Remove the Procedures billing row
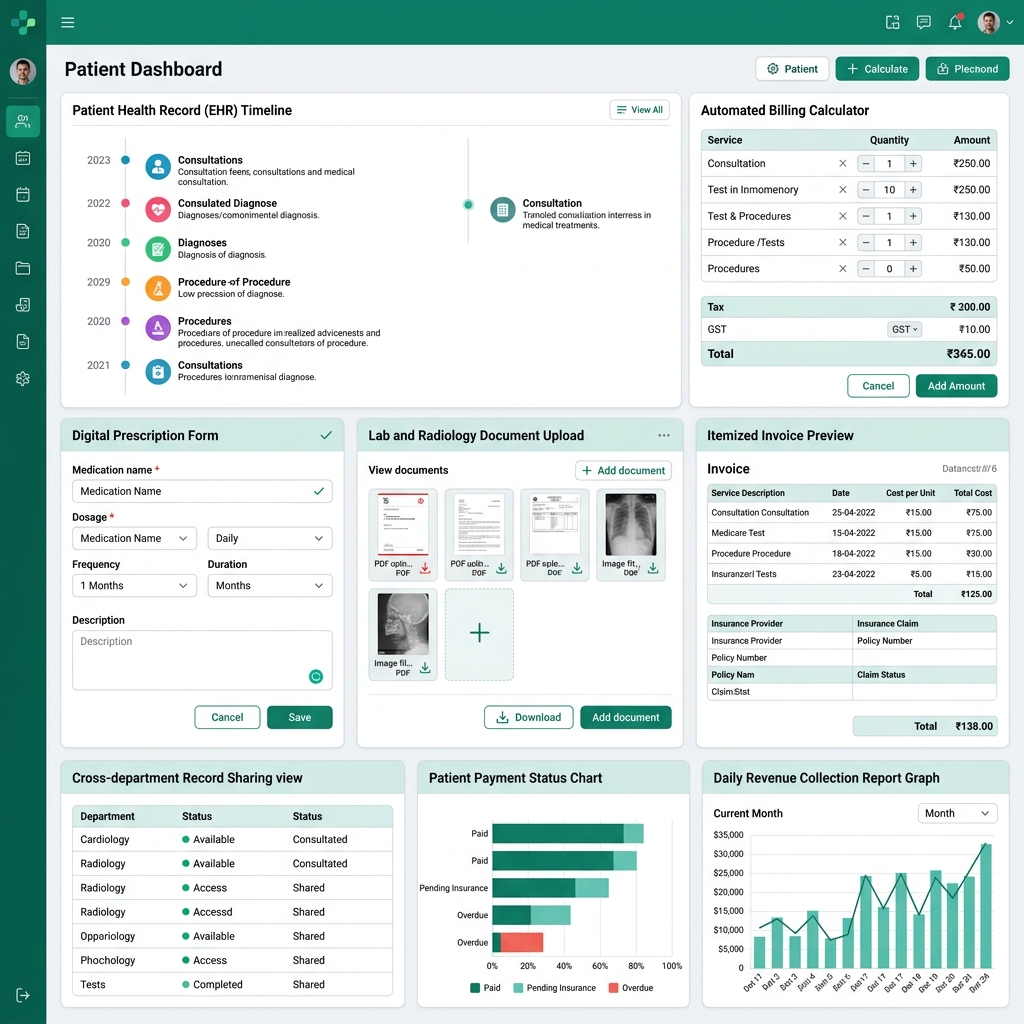Image resolution: width=1024 pixels, height=1024 pixels. (x=842, y=268)
